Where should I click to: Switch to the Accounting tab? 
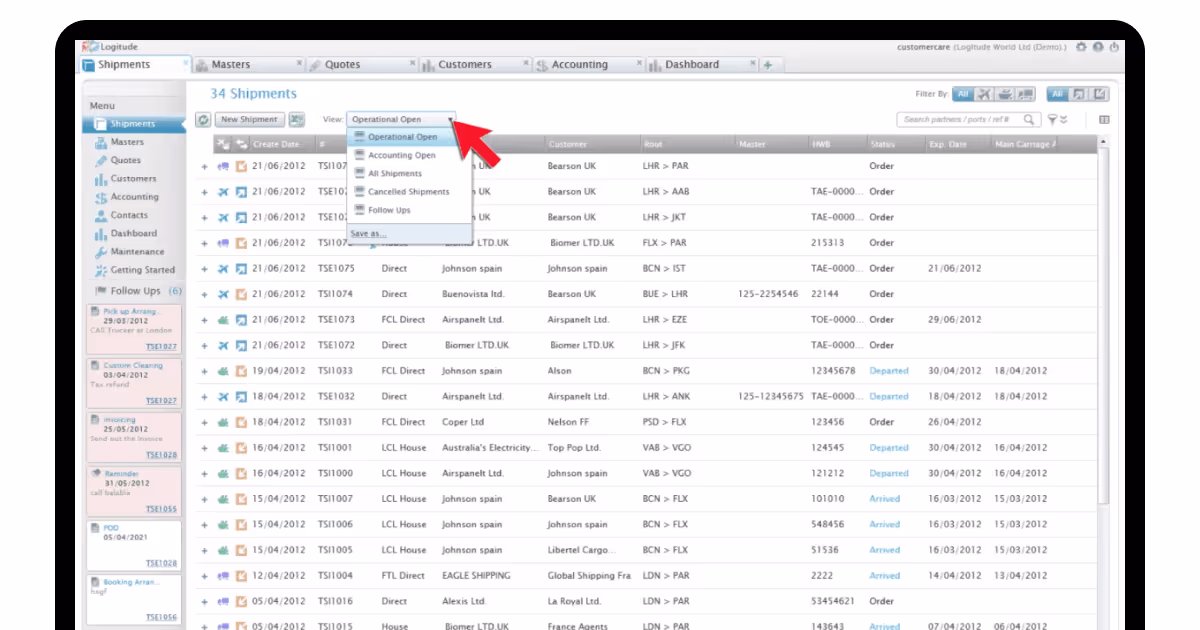590,65
